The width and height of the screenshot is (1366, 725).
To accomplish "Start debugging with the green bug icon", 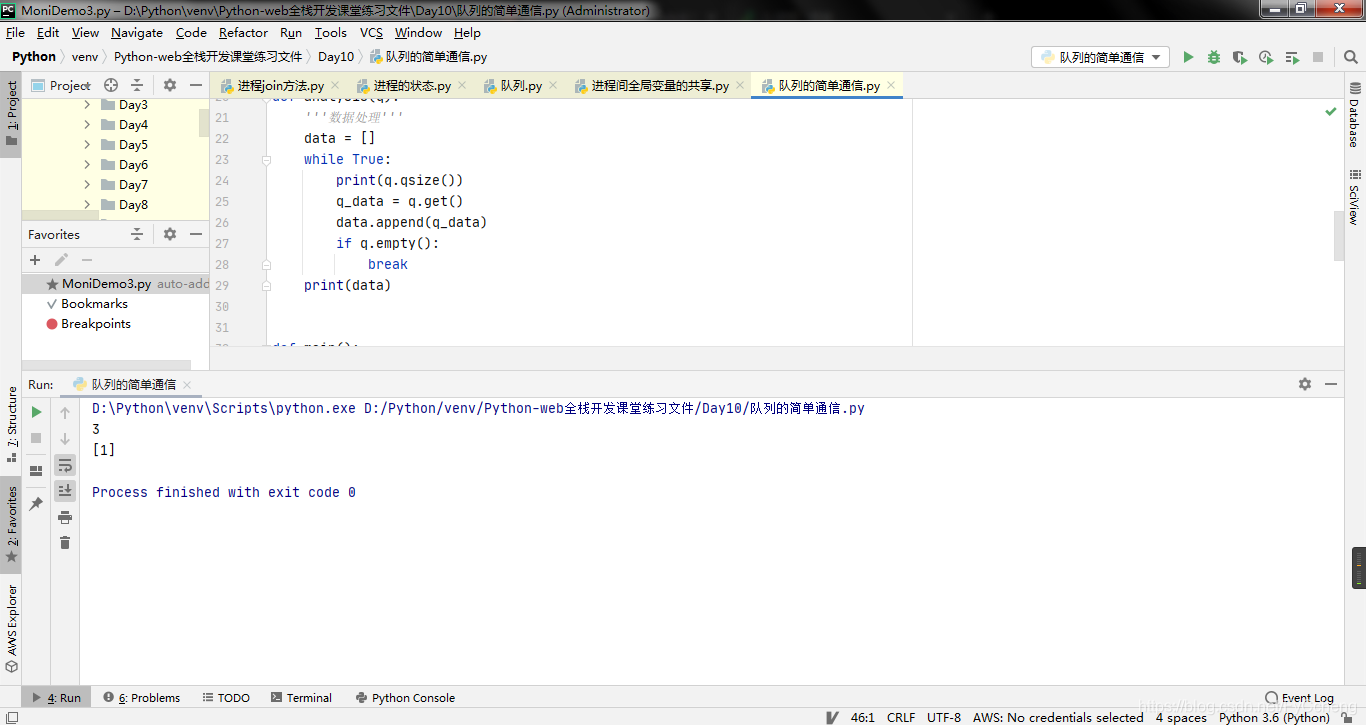I will [x=1214, y=57].
